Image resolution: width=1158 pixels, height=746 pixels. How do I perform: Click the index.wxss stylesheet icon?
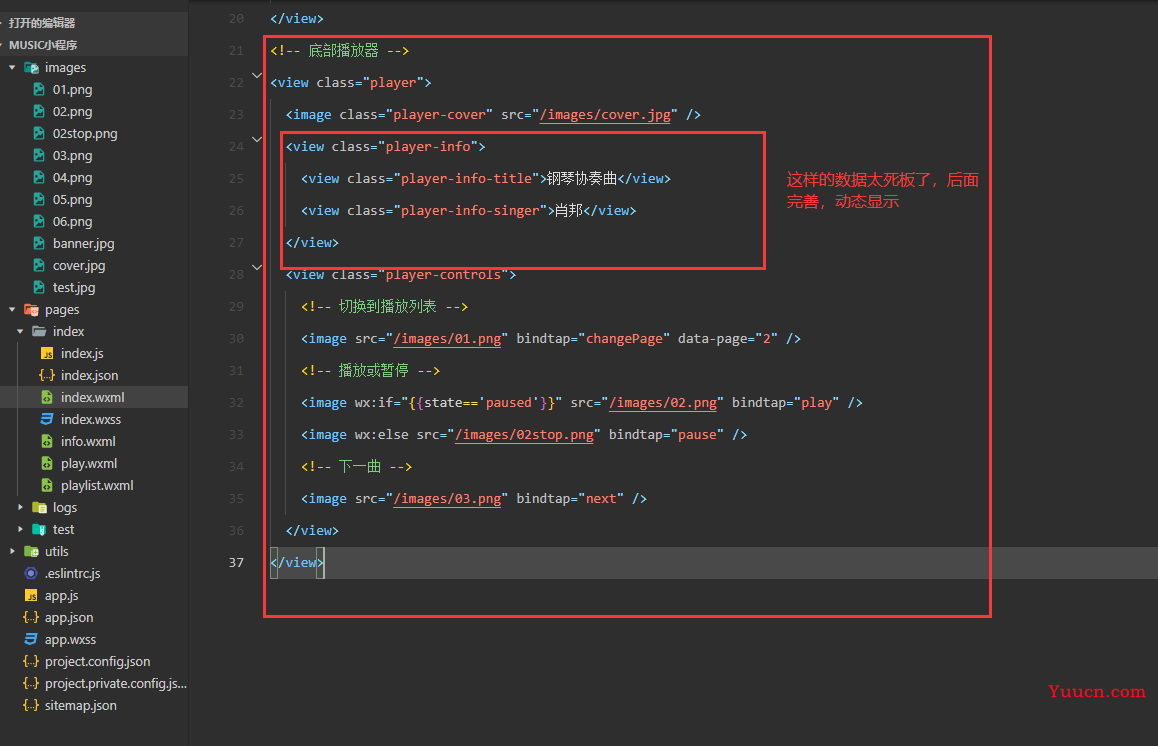47,420
